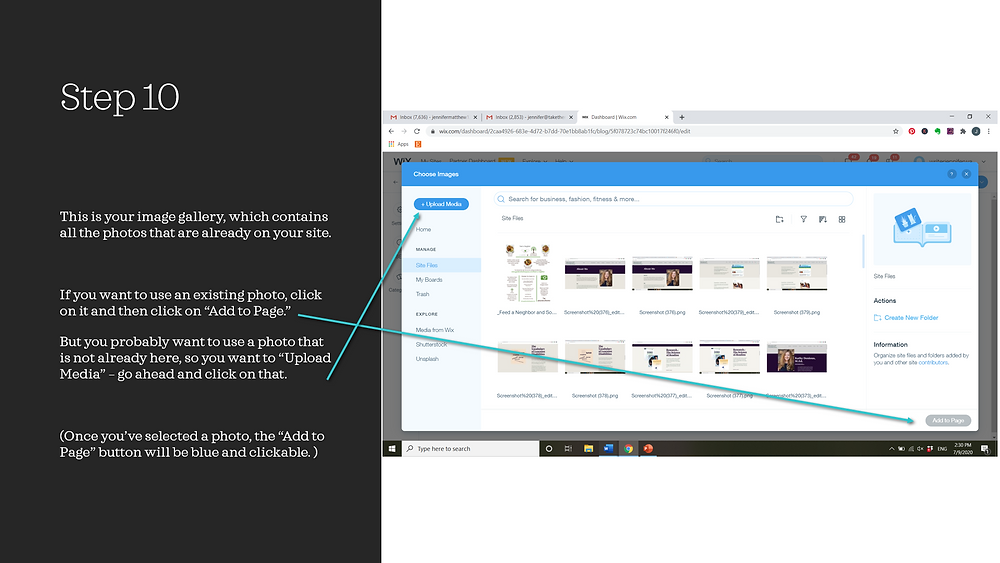Follow the contributors link in Information
The width and height of the screenshot is (1000, 563).
pyautogui.click(x=933, y=362)
